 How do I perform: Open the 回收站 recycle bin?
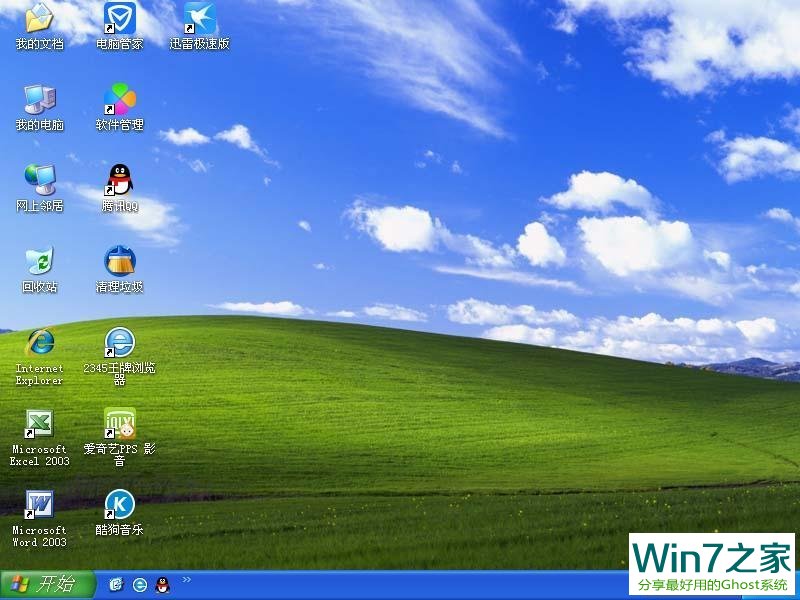[38, 264]
